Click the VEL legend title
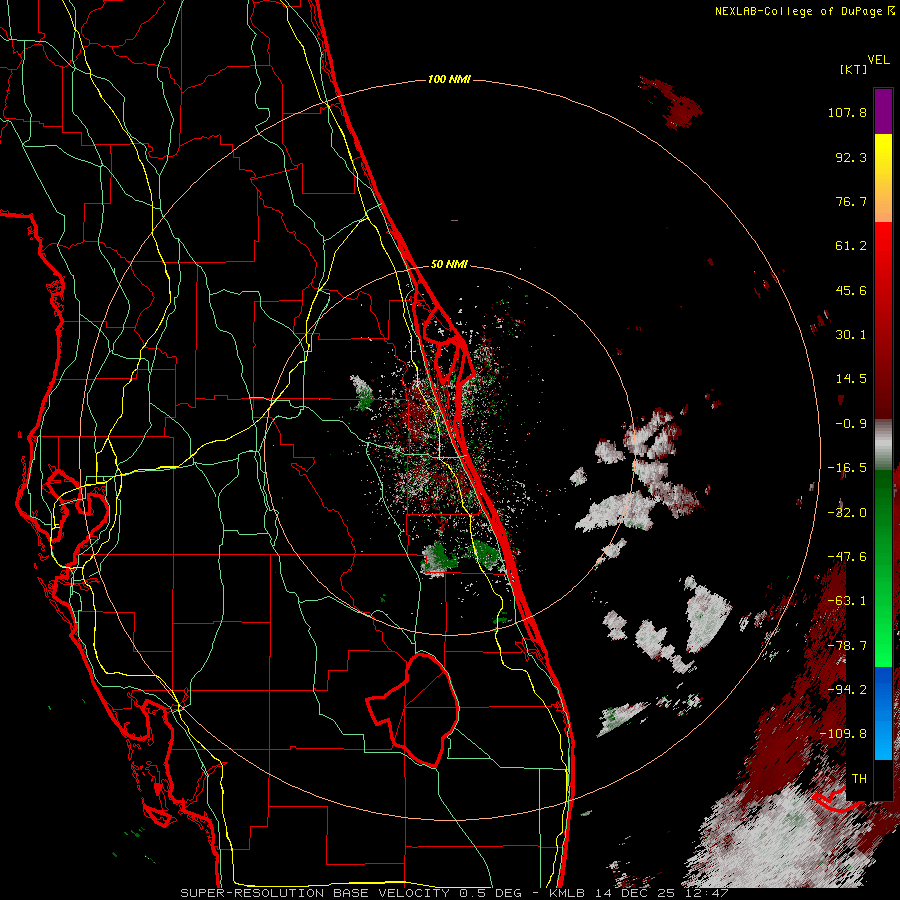The width and height of the screenshot is (900, 900). [x=878, y=60]
